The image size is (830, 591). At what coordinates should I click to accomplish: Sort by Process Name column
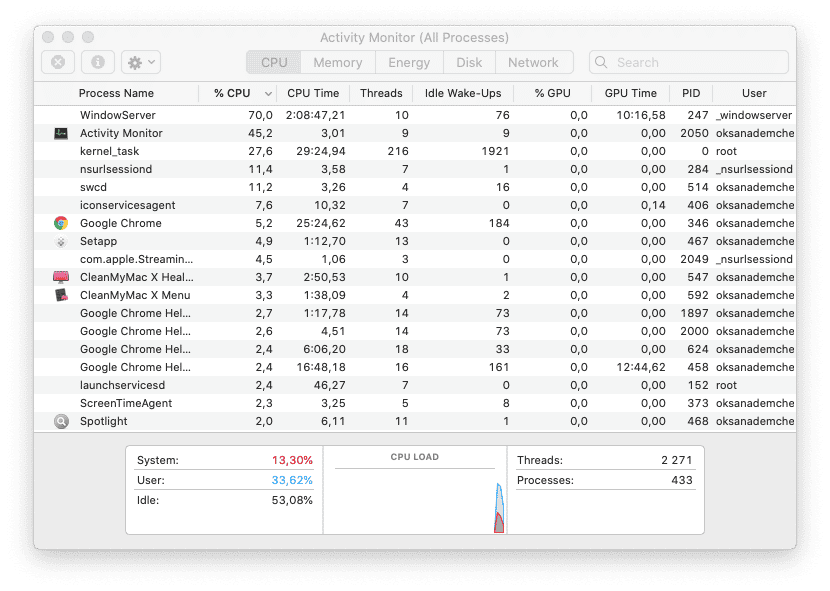[x=116, y=93]
